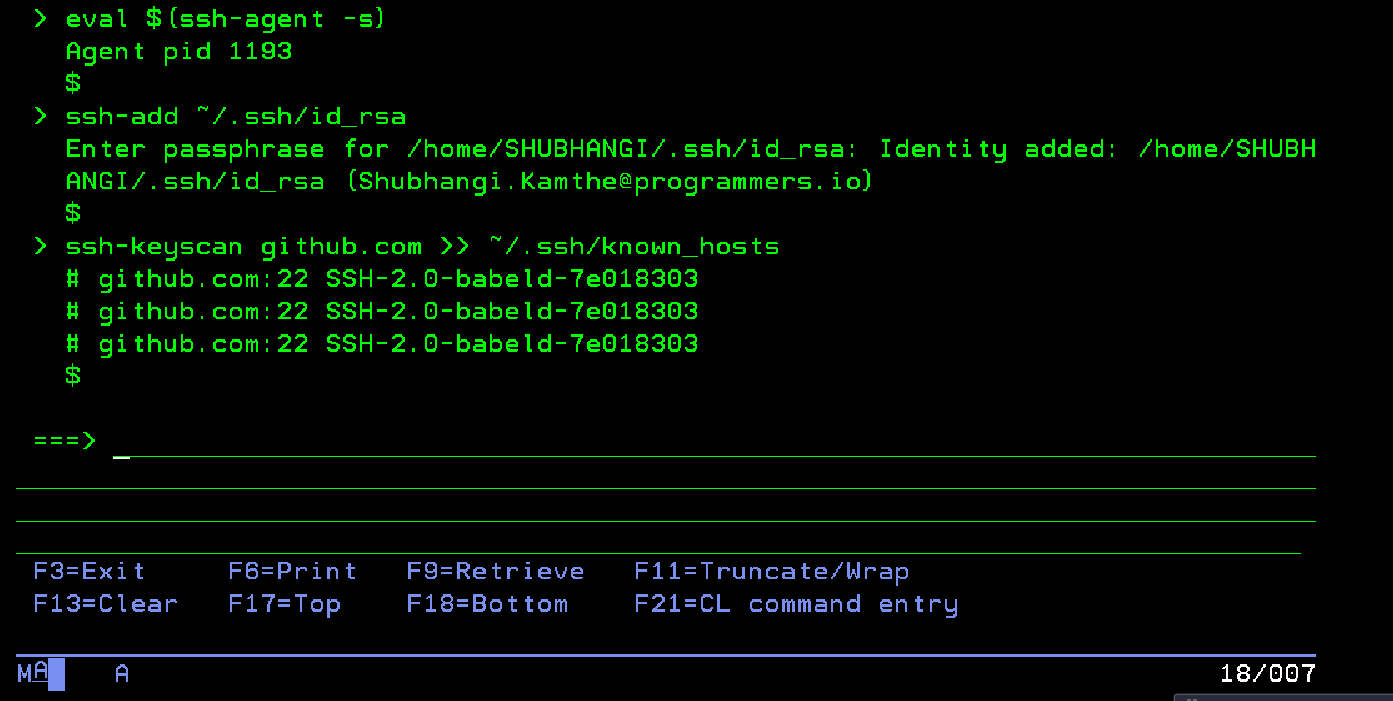Click the standalone A indicator in status bar
1393x701 pixels.
(122, 674)
